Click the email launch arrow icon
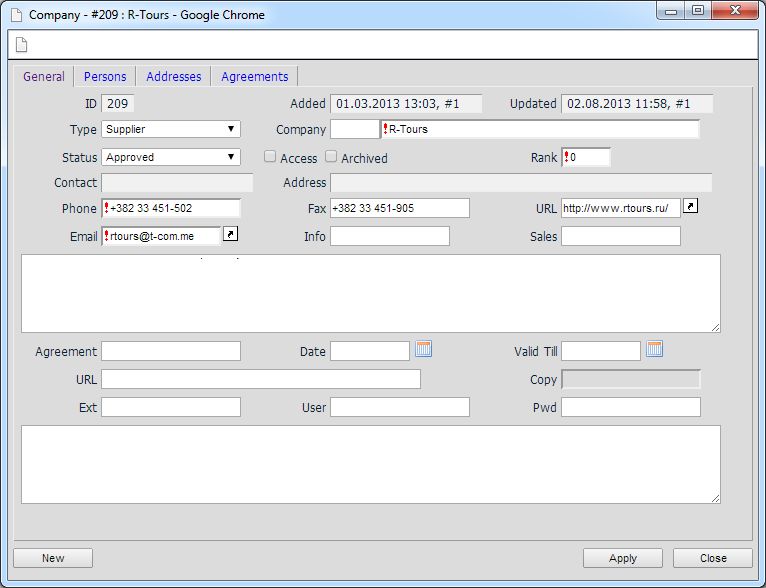Screen dimensions: 766x588 pos(230,234)
